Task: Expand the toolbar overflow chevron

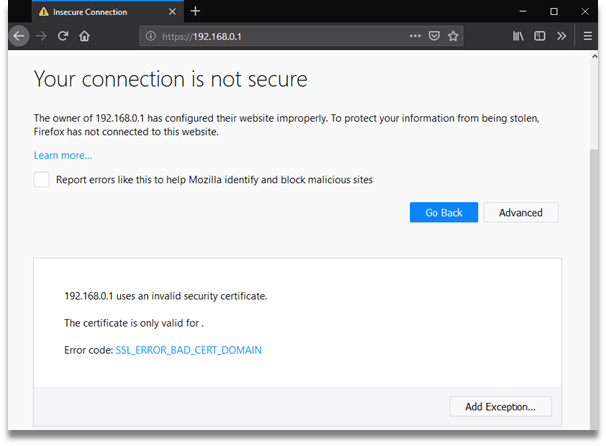Action: [561, 36]
